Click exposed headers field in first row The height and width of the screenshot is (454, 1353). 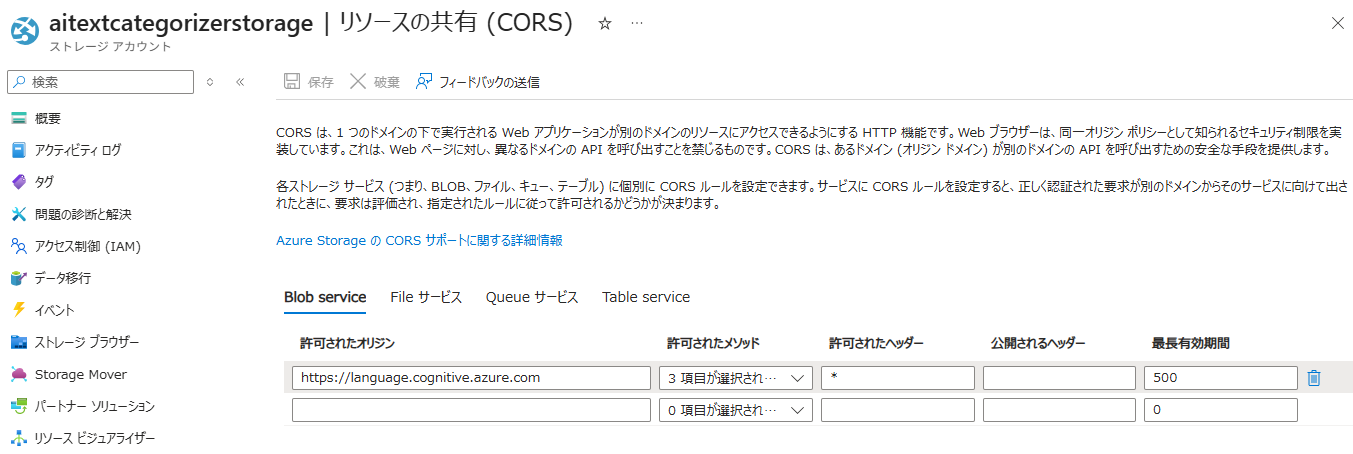(1060, 378)
